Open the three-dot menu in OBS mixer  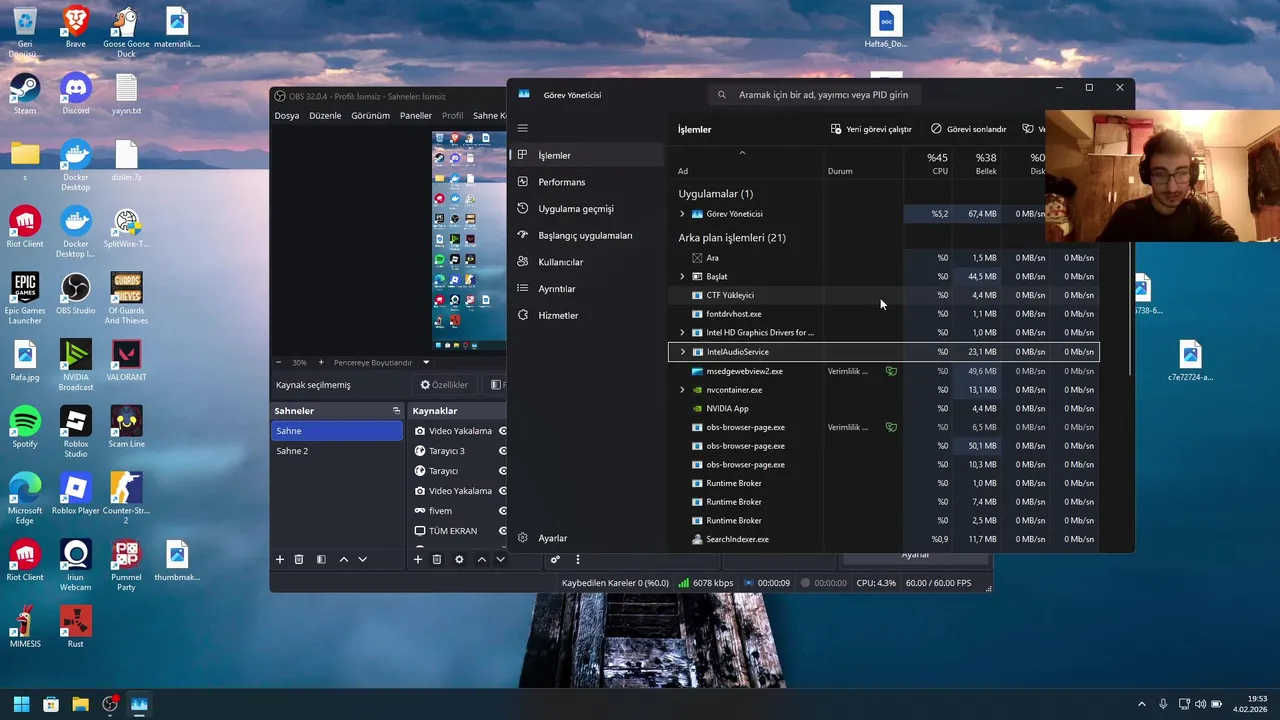(x=577, y=560)
